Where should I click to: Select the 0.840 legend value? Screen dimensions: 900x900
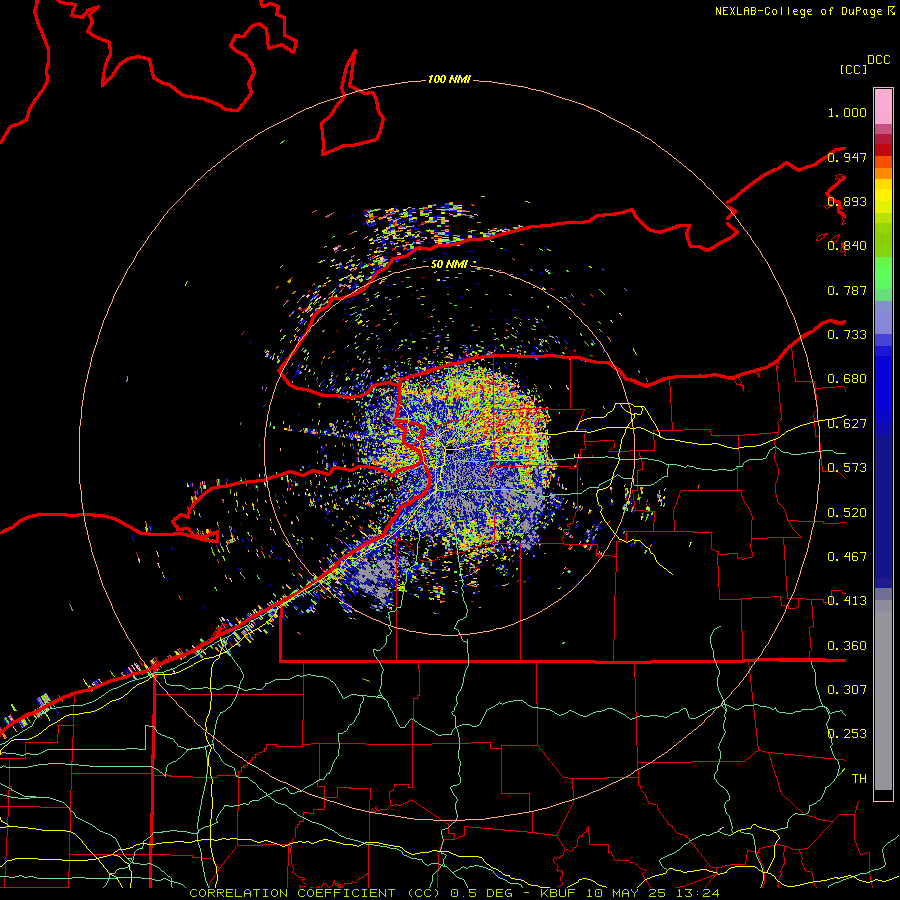(847, 246)
